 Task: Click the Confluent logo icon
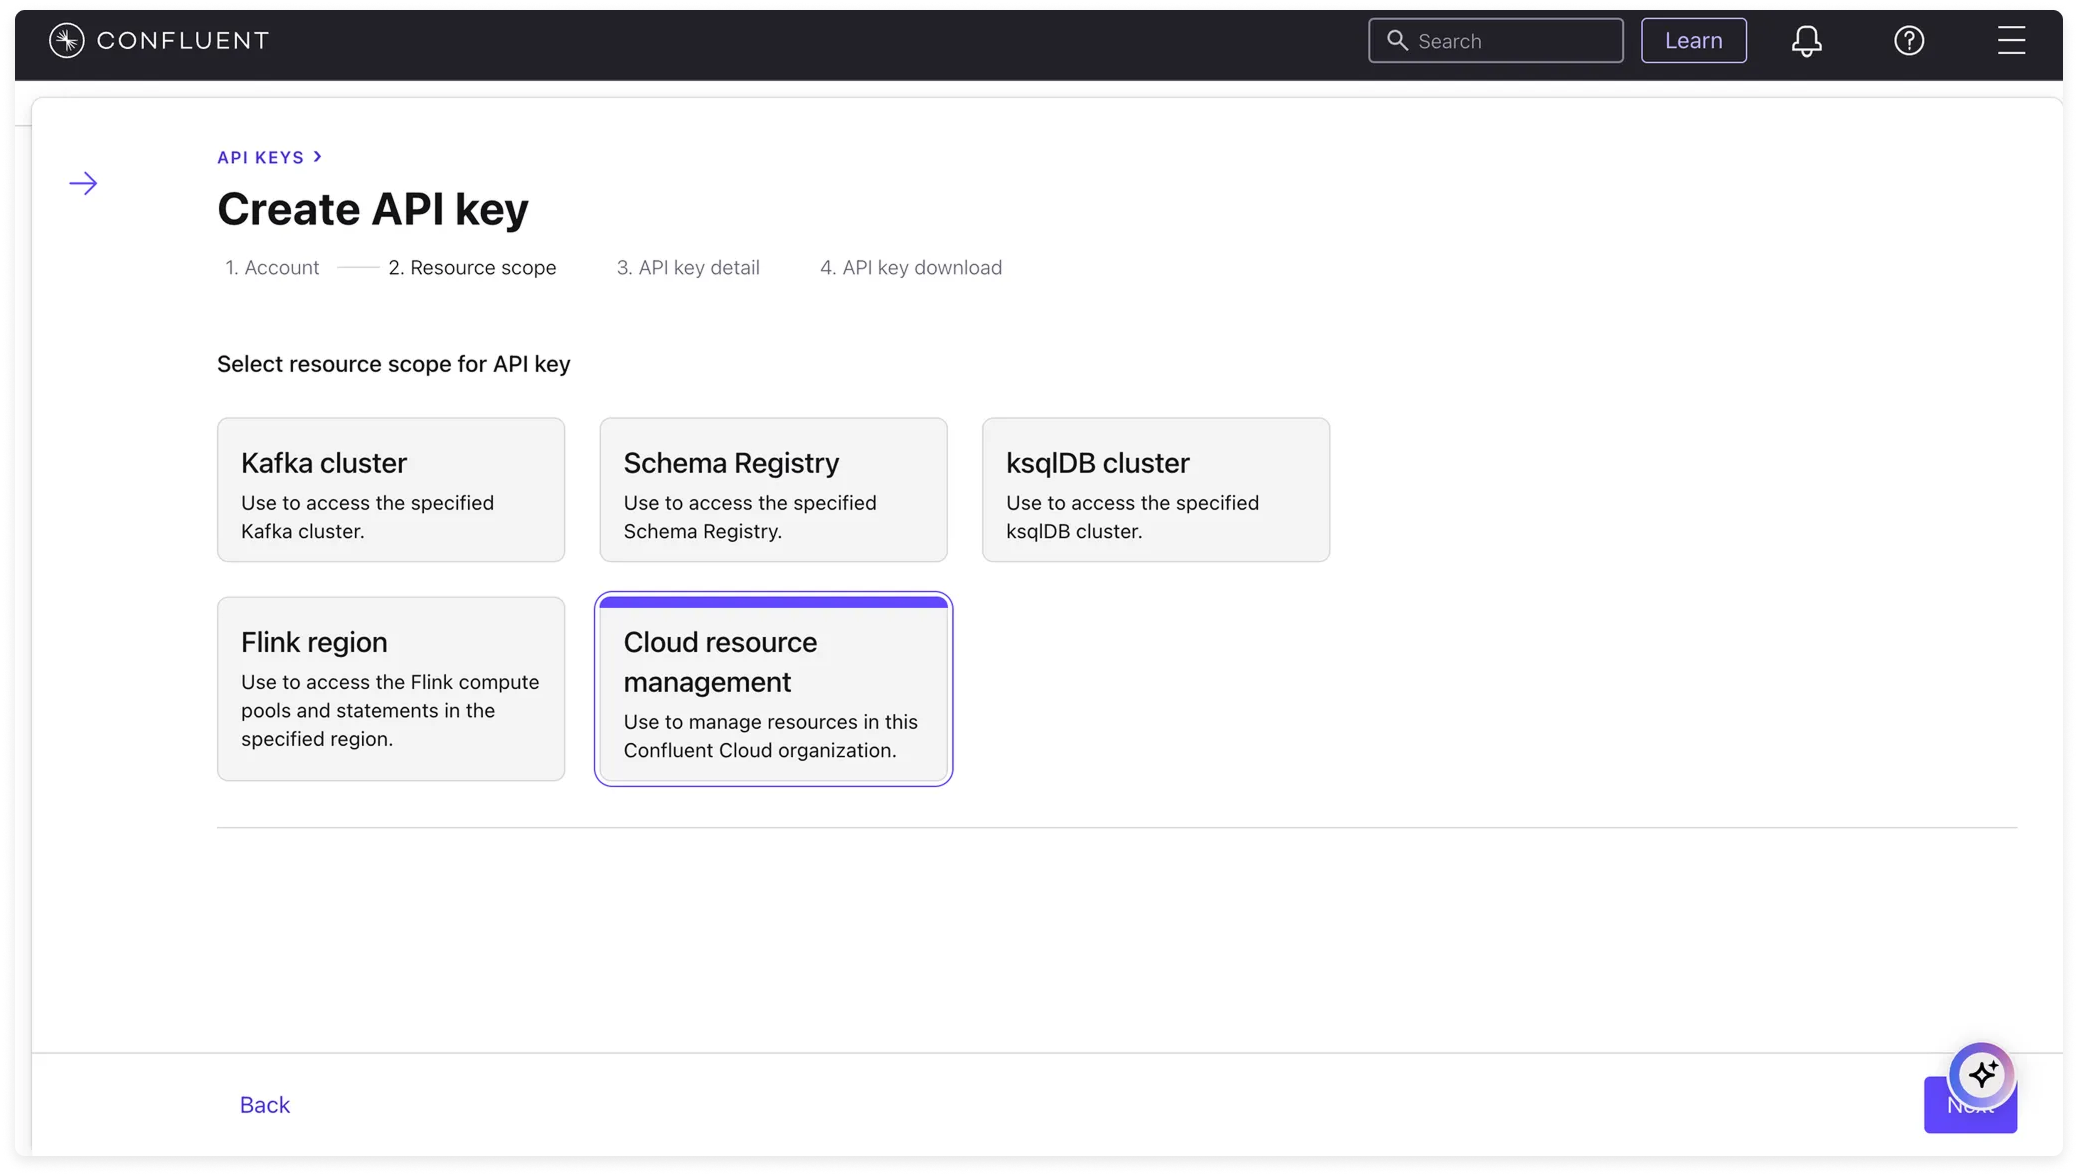[x=66, y=40]
